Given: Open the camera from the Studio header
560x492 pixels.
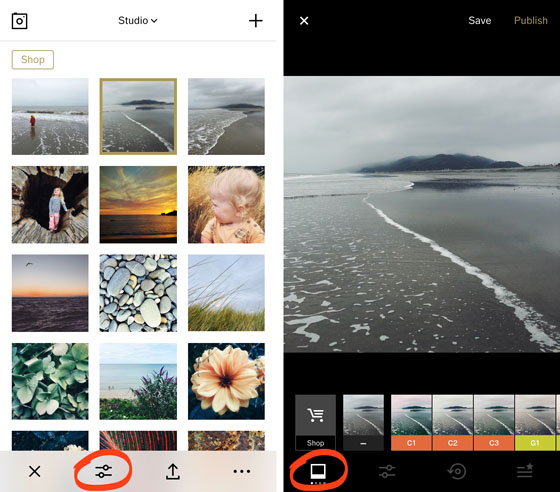Looking at the screenshot, I should pyautogui.click(x=19, y=21).
